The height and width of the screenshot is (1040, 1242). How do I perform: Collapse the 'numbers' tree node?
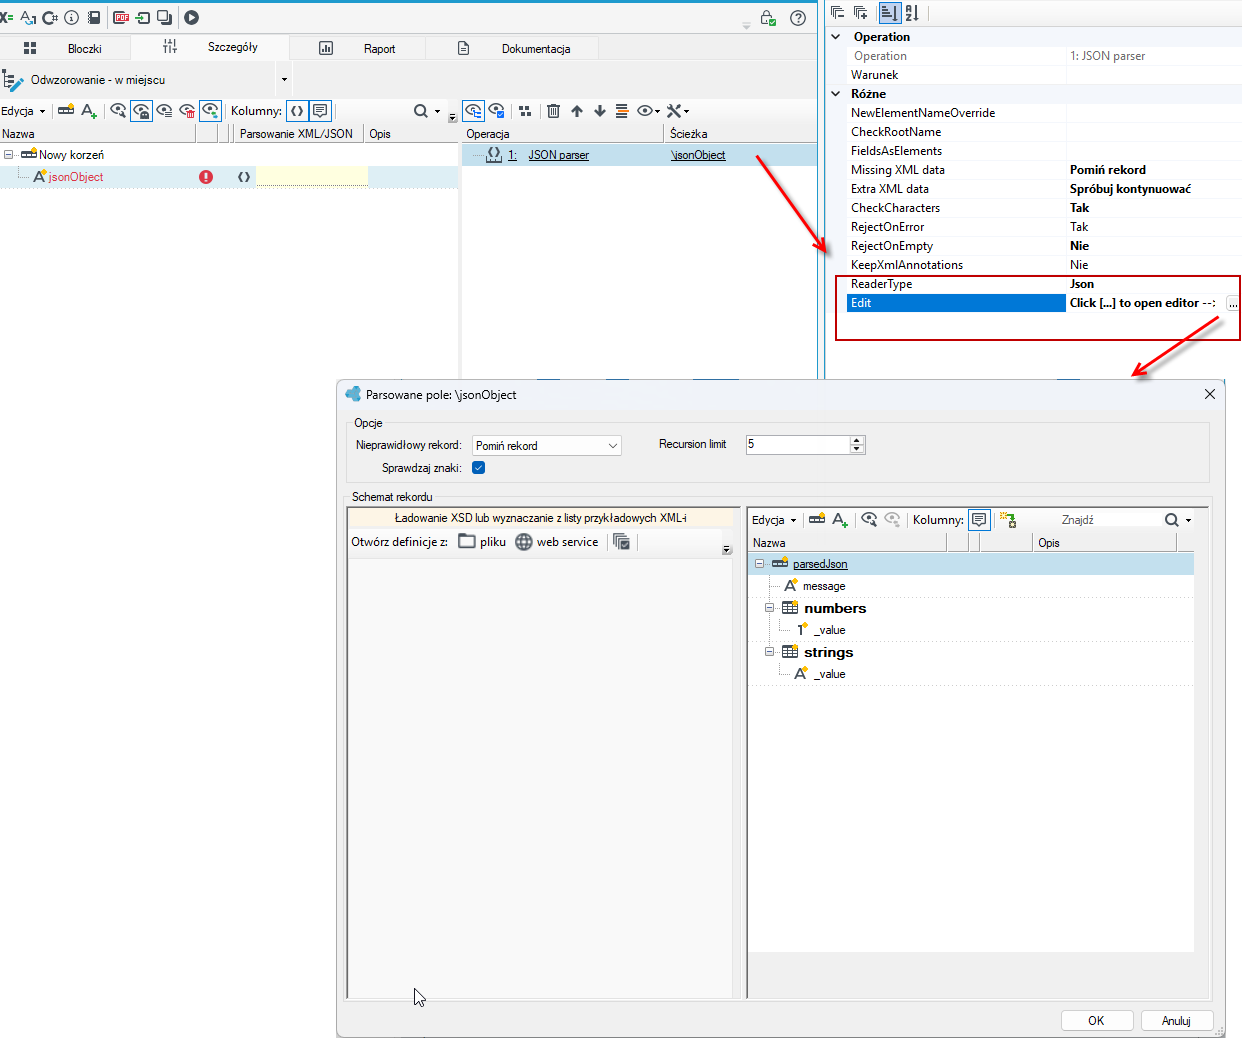click(769, 608)
